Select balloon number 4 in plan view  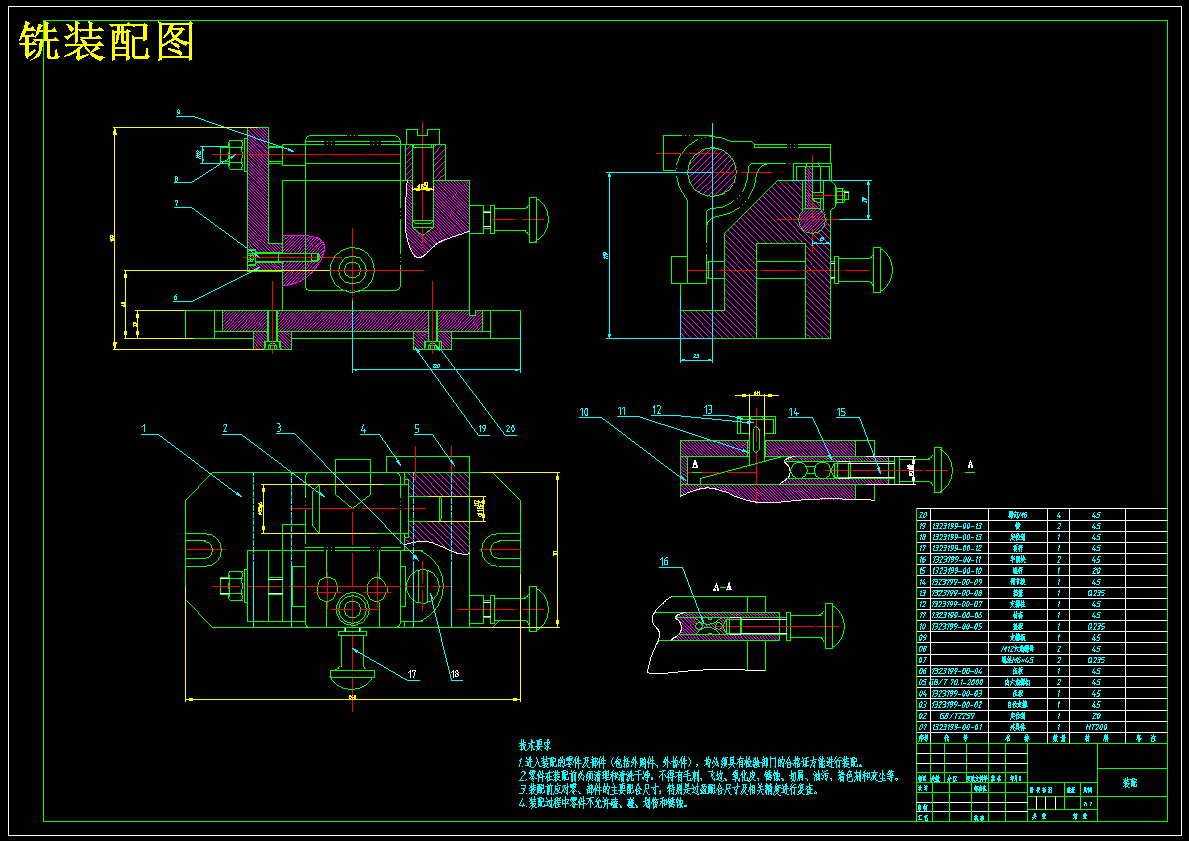363,428
